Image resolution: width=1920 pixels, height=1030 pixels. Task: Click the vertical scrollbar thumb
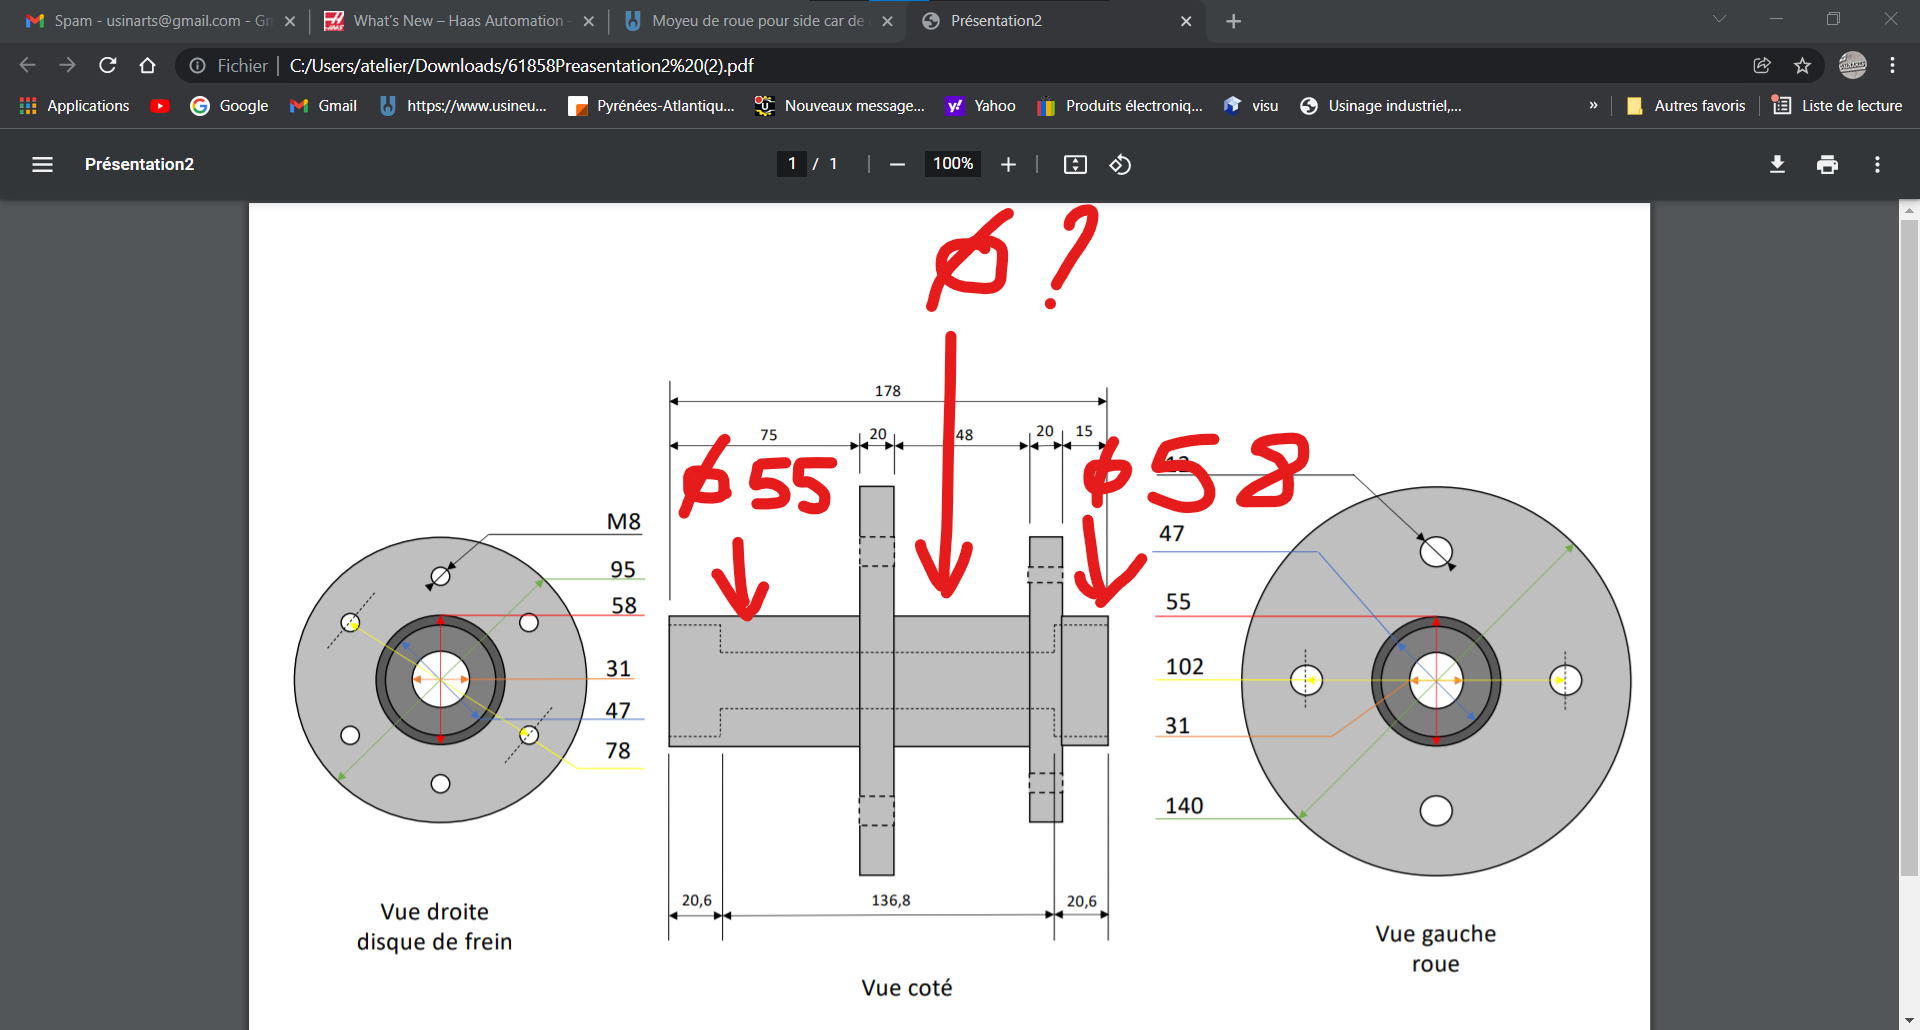pyautogui.click(x=1909, y=548)
